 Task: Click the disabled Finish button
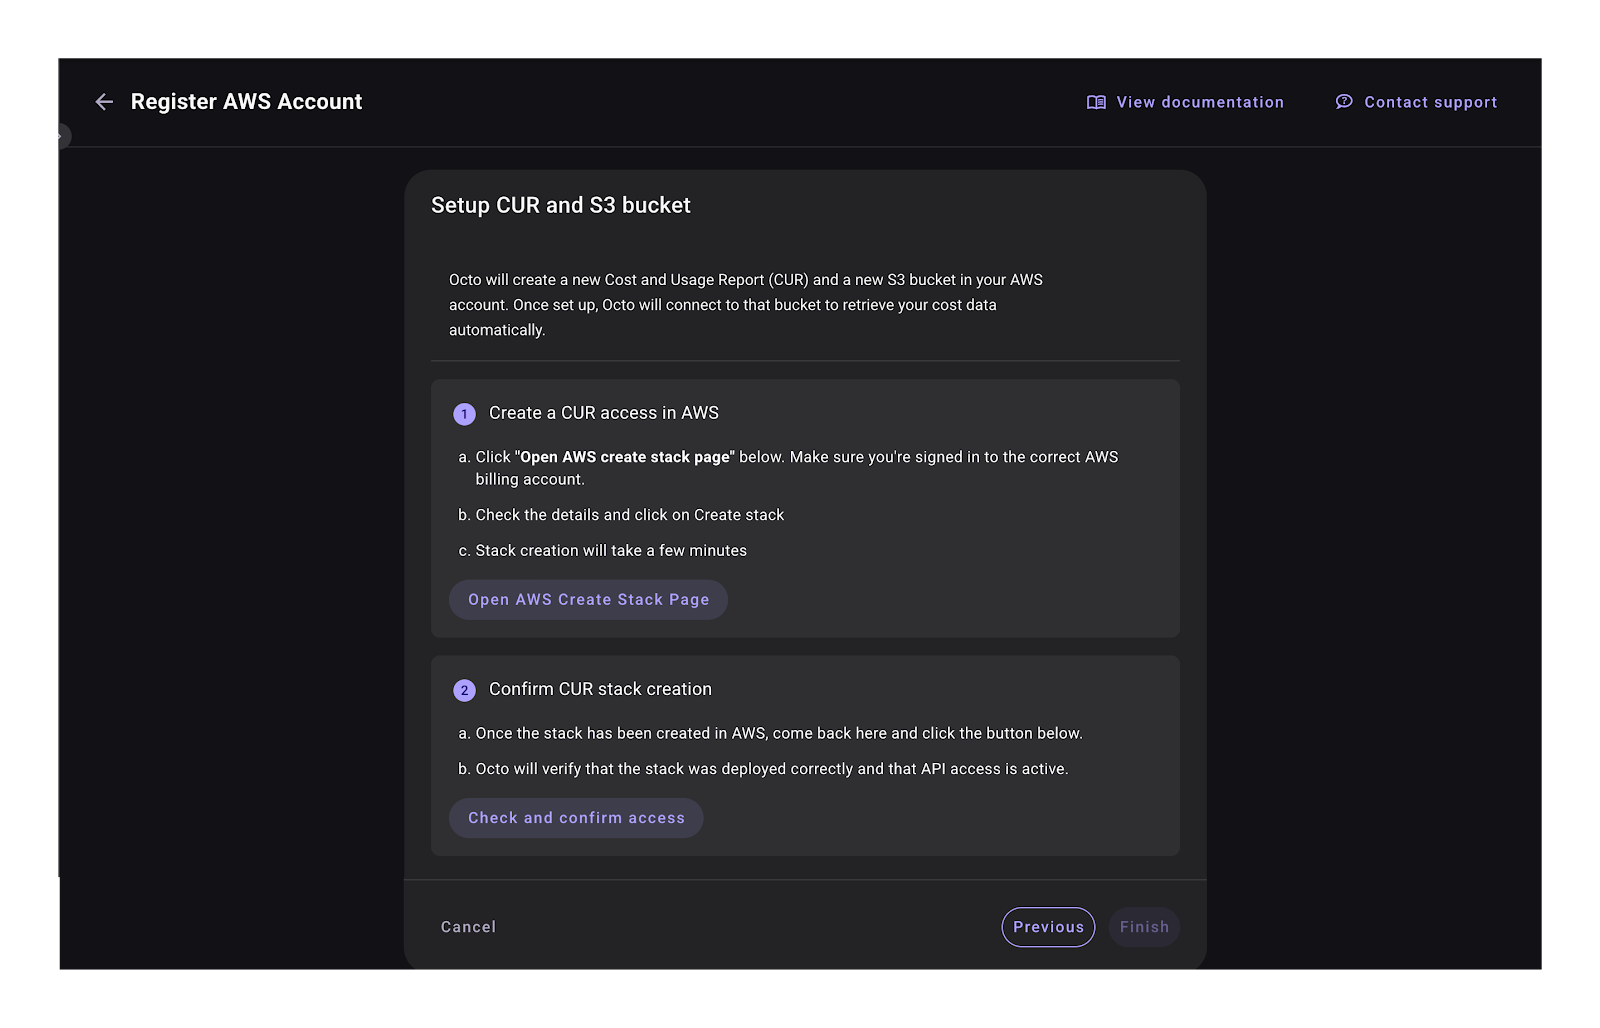coord(1143,926)
